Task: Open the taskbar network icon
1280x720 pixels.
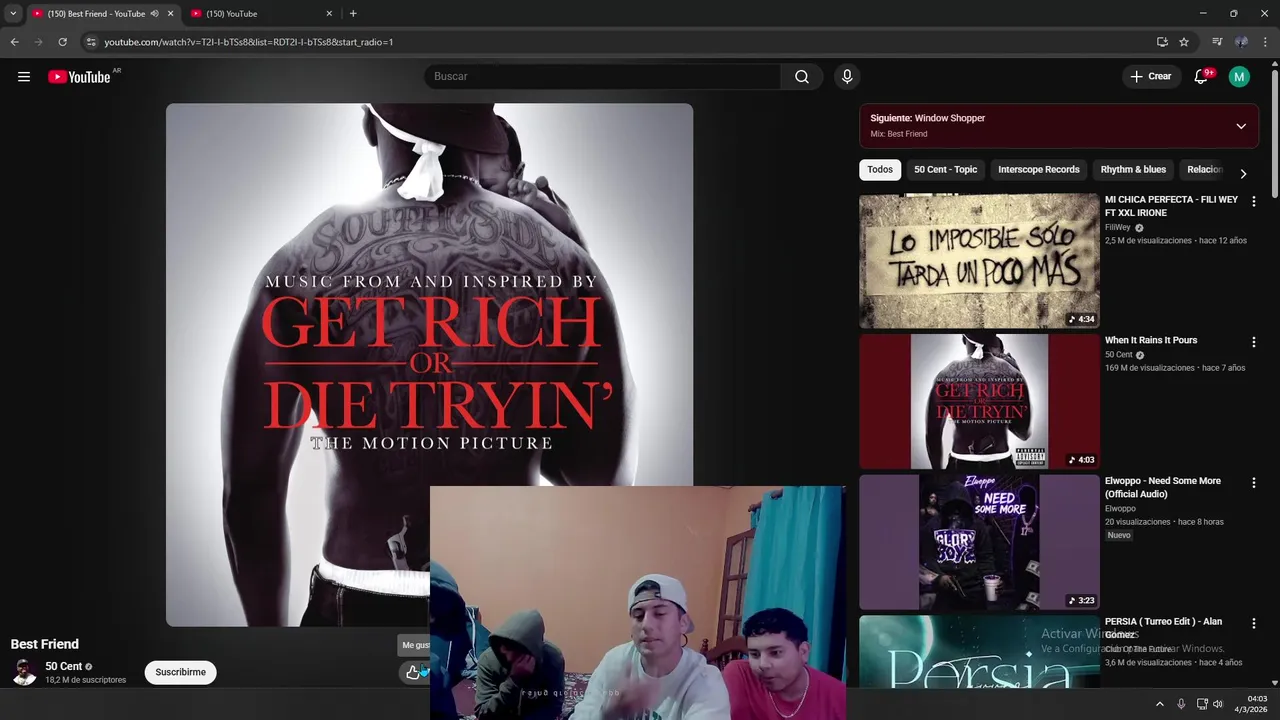Action: click(x=1202, y=704)
